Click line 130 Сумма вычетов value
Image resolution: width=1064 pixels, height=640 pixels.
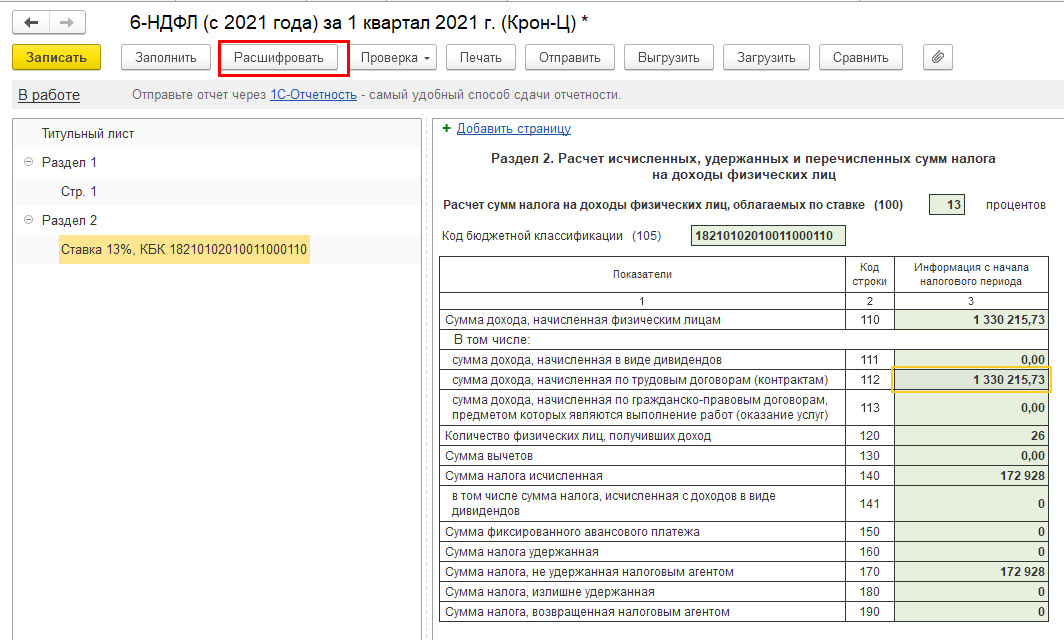(971, 455)
